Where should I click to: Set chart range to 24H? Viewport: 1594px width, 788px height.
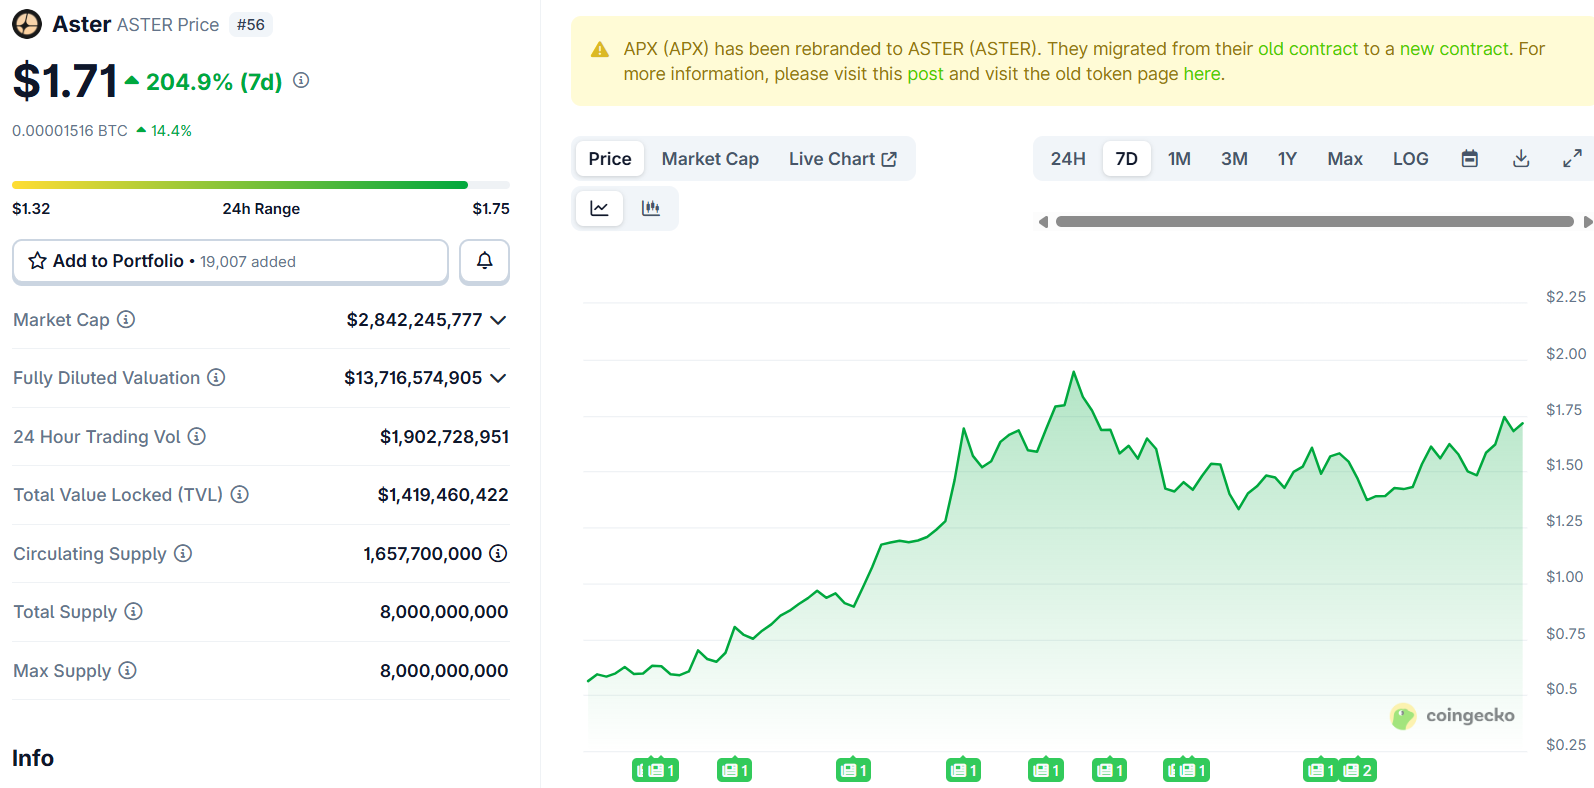pyautogui.click(x=1068, y=159)
